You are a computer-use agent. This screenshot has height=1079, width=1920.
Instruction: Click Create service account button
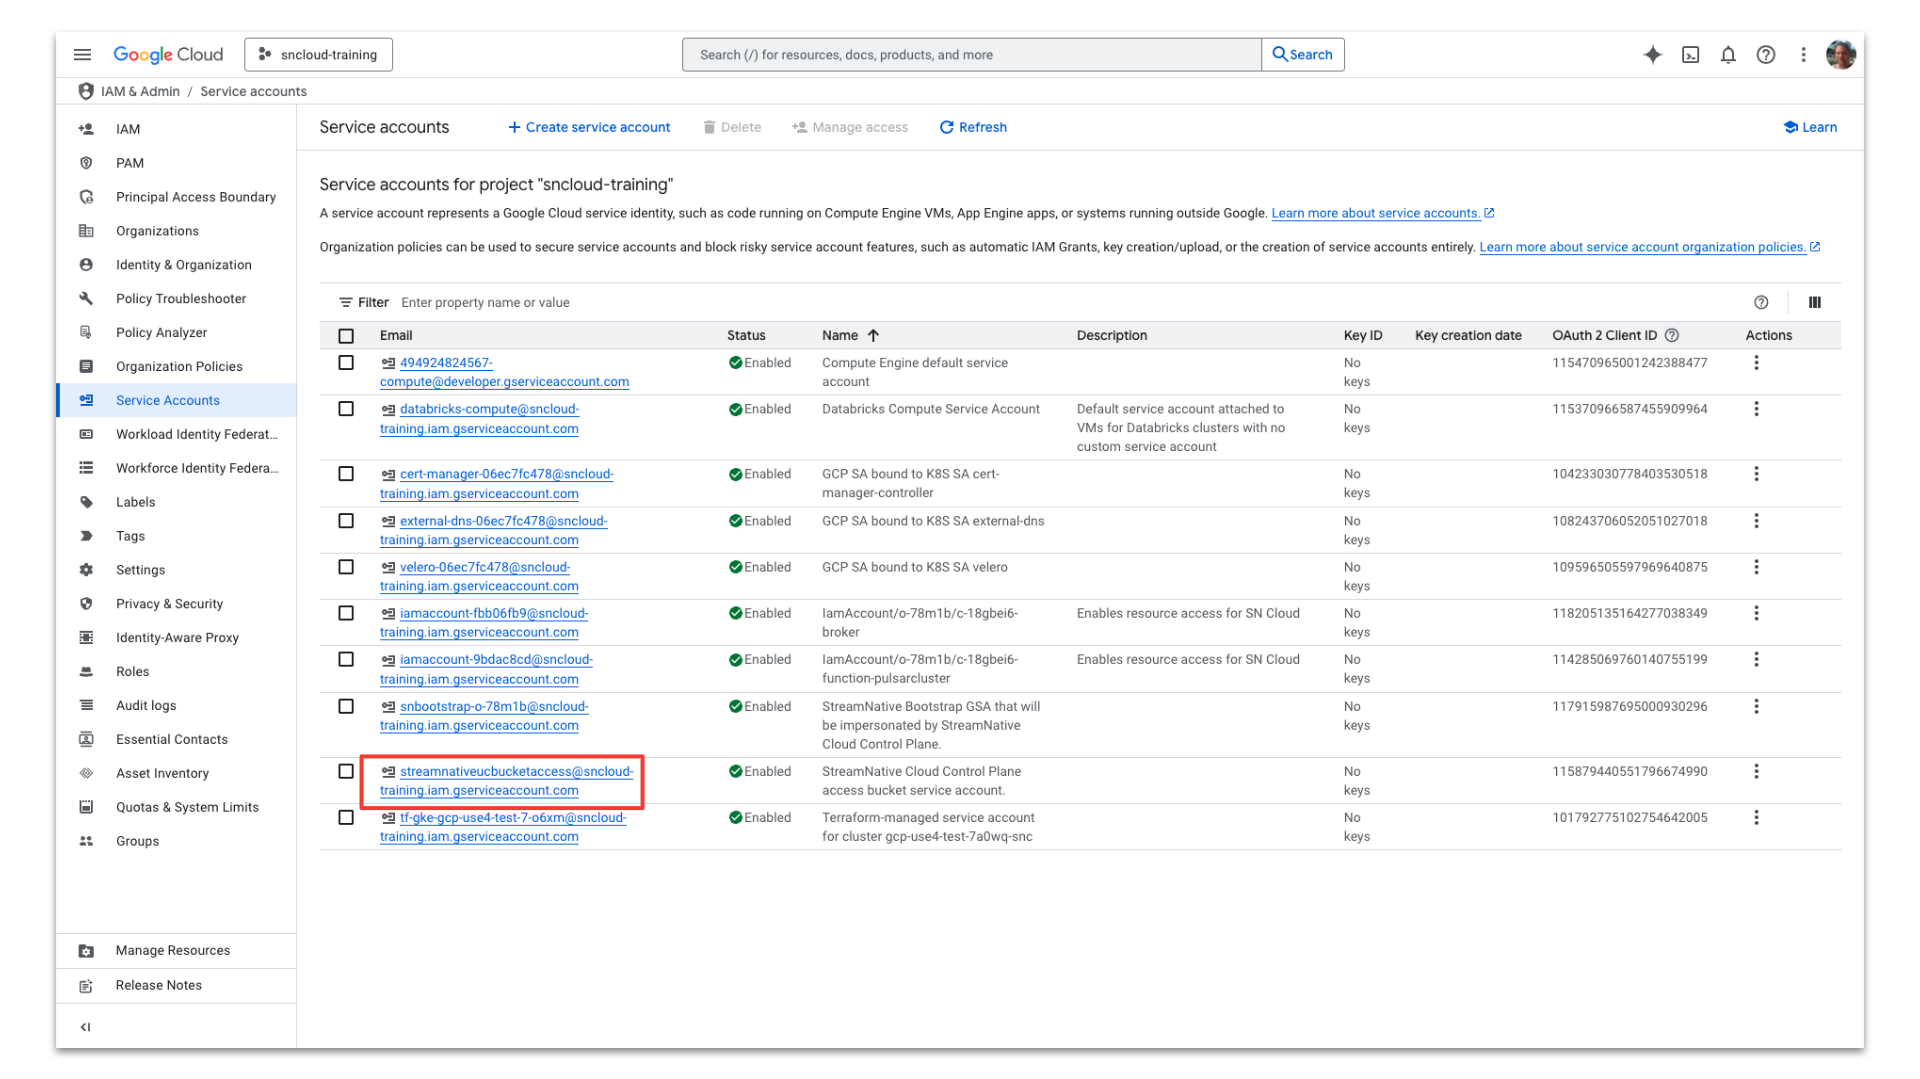tap(589, 127)
